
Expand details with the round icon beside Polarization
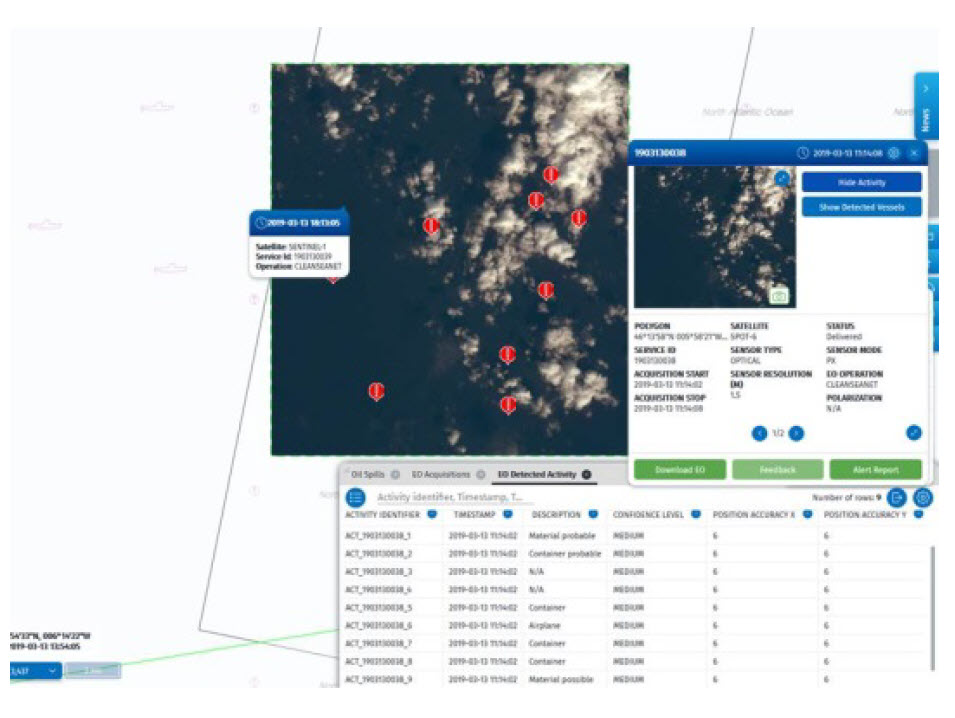(914, 432)
